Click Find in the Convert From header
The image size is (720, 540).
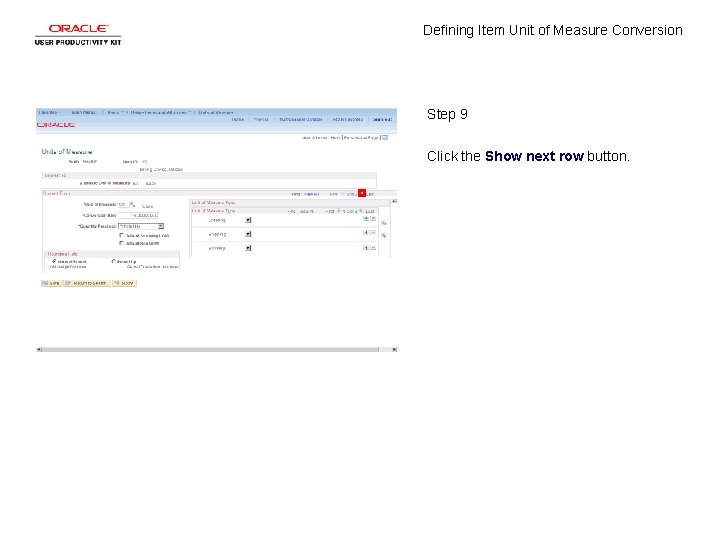(x=295, y=194)
